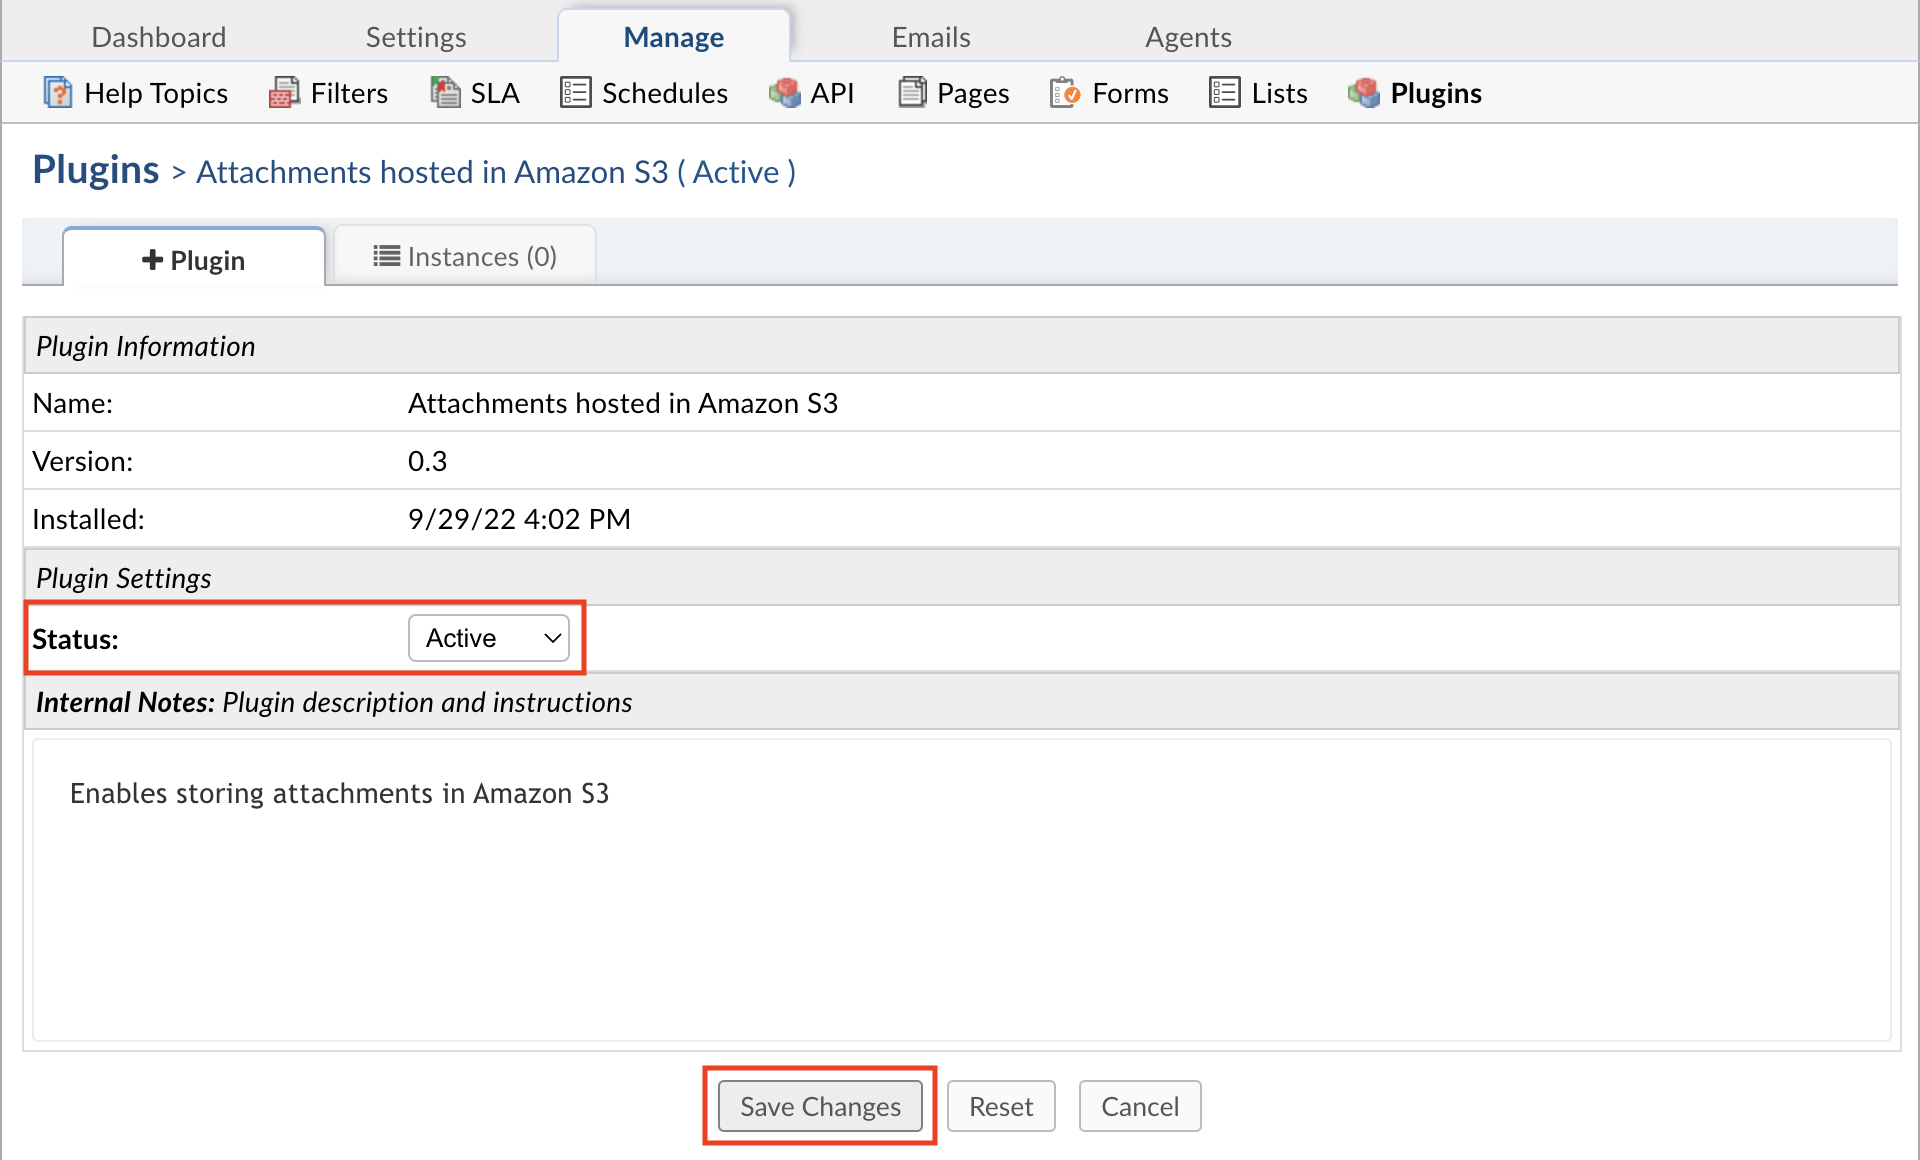
Task: Follow the Plugins breadcrumb link
Action: tap(95, 169)
